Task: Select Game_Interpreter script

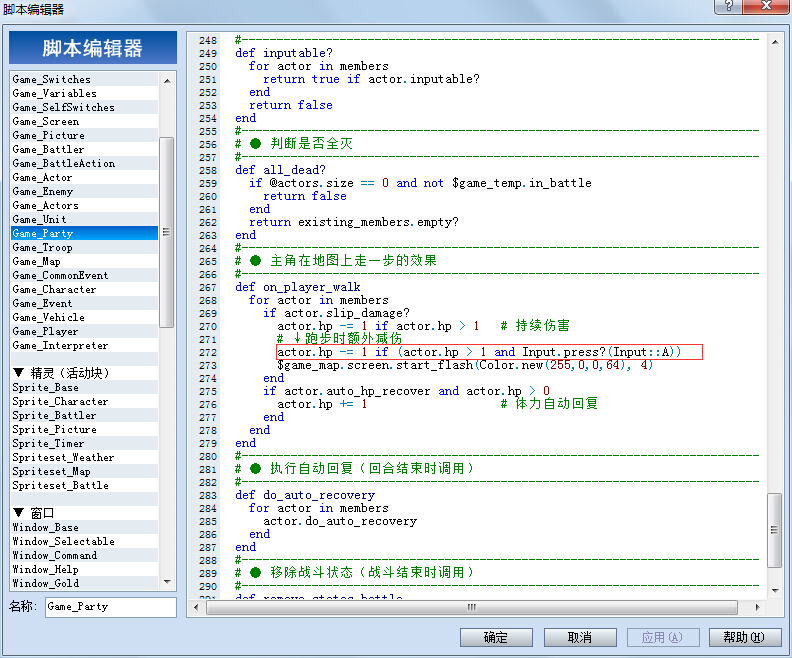Action: point(84,345)
